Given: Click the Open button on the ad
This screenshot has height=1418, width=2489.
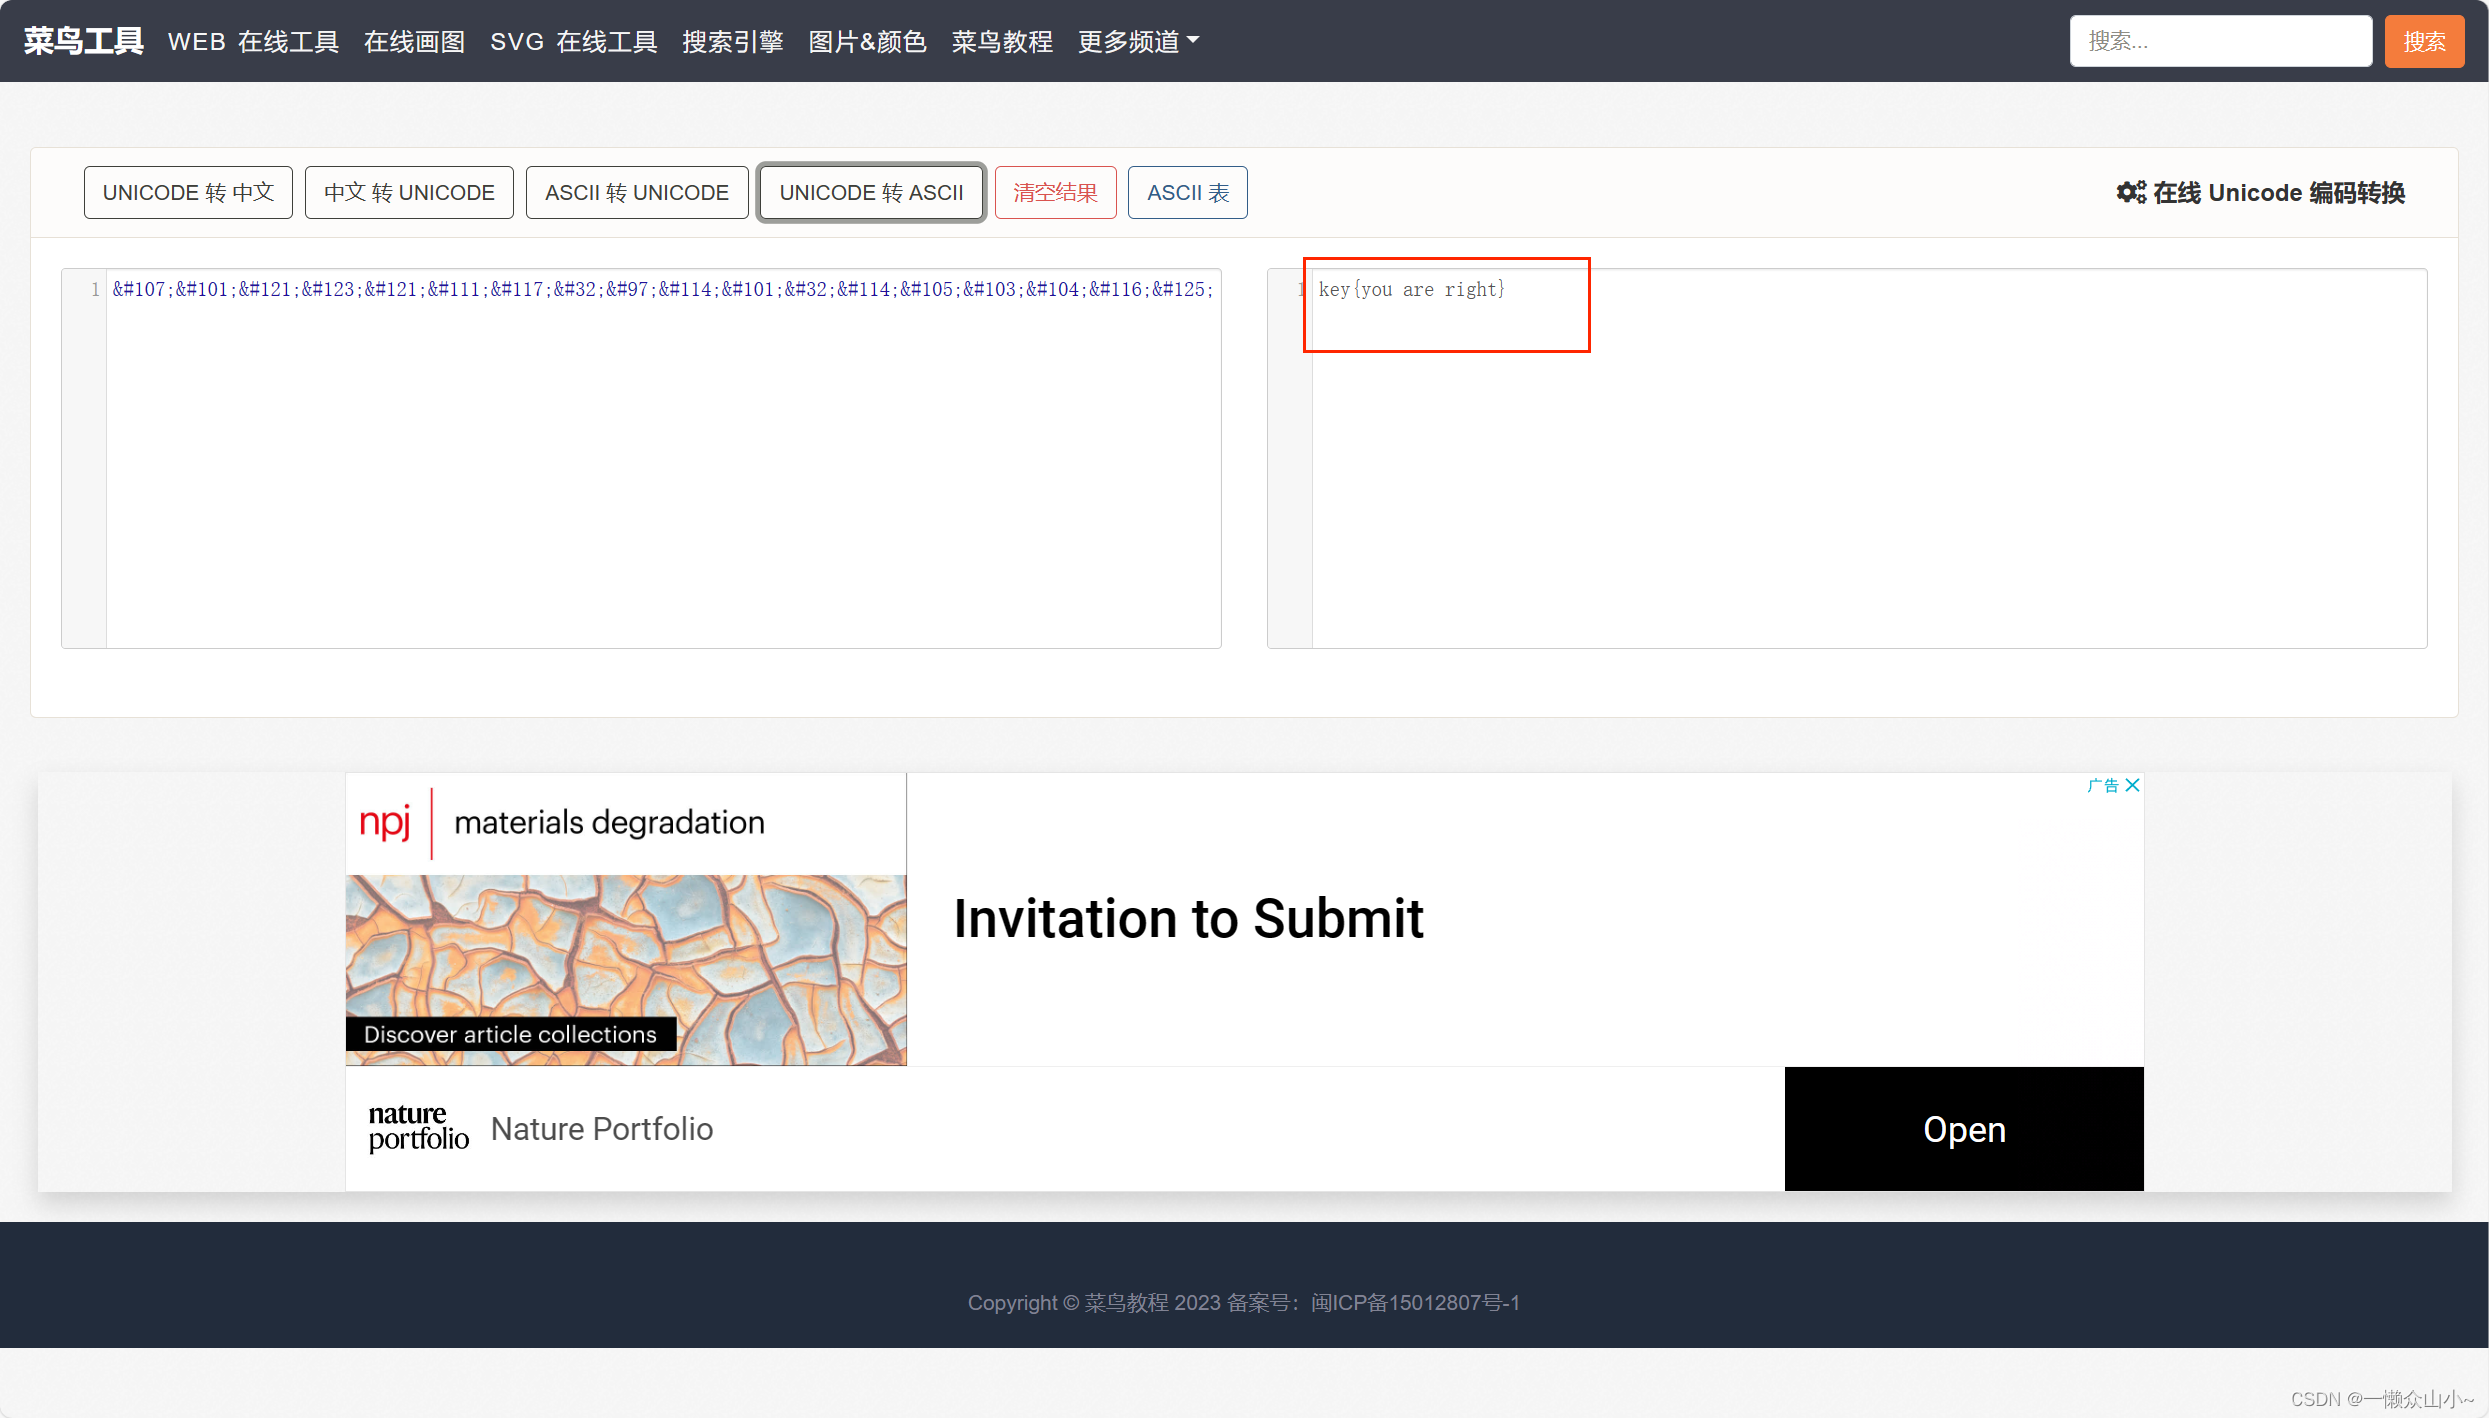Looking at the screenshot, I should (x=1963, y=1128).
